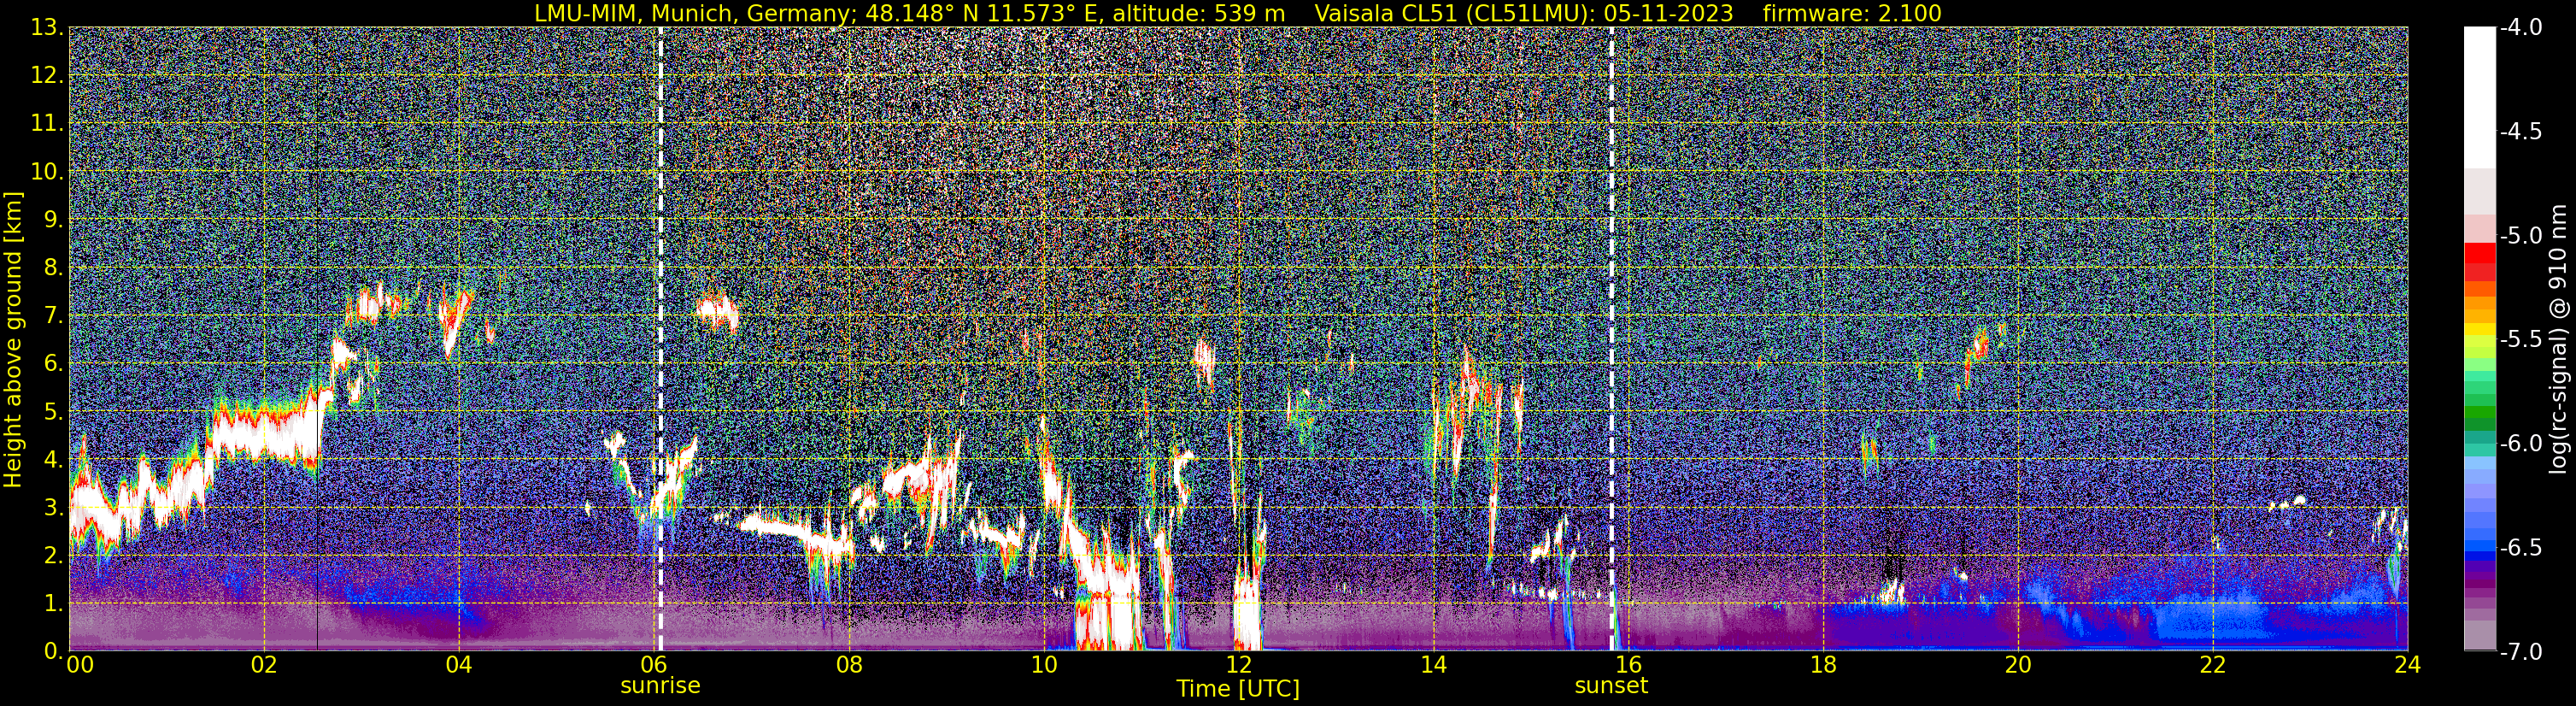
Task: Pick the bright blue colorbar band near -6.5
Action: tap(2479, 548)
